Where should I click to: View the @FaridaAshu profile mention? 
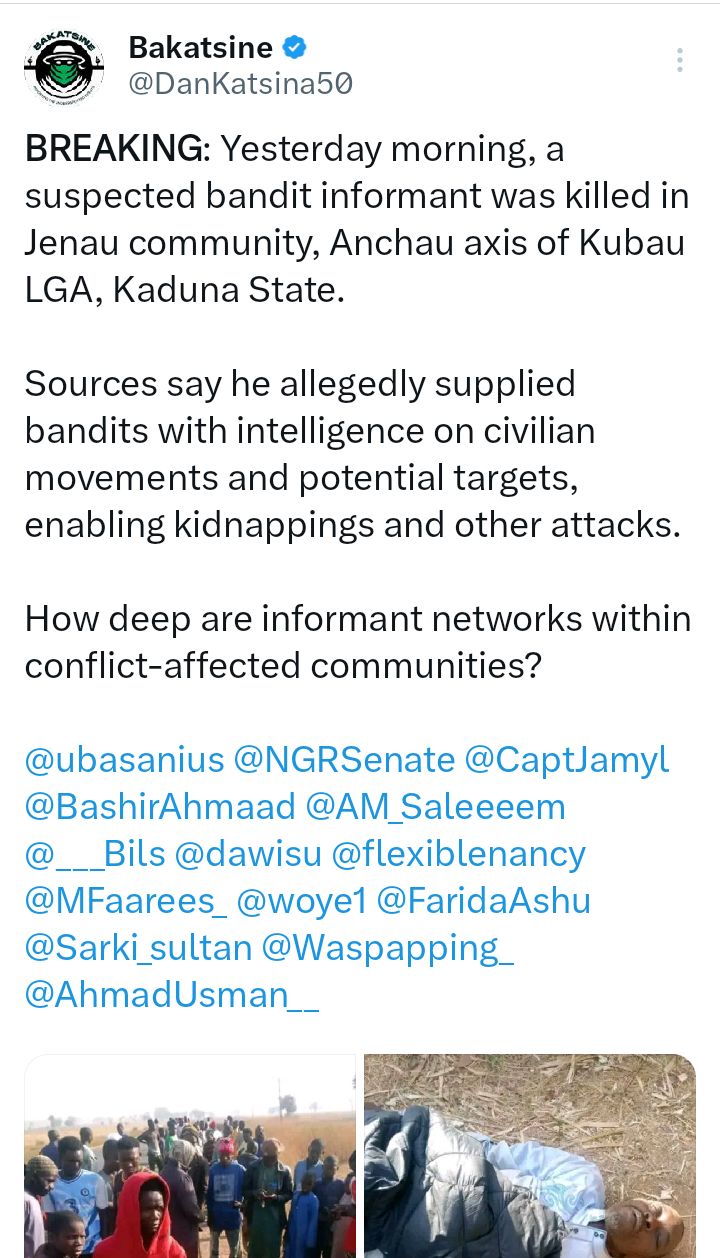(x=484, y=901)
